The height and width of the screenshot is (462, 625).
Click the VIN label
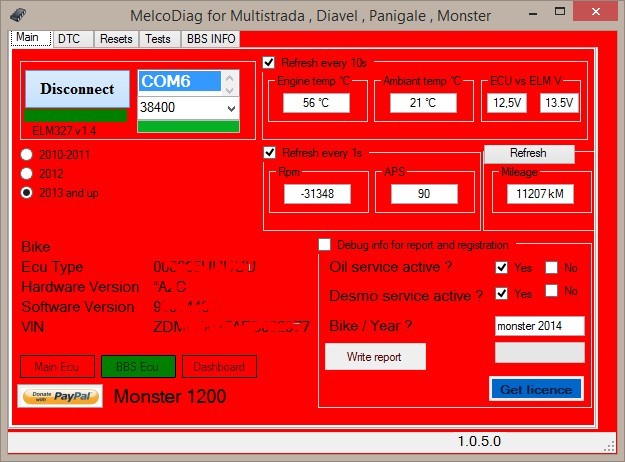pos(33,327)
